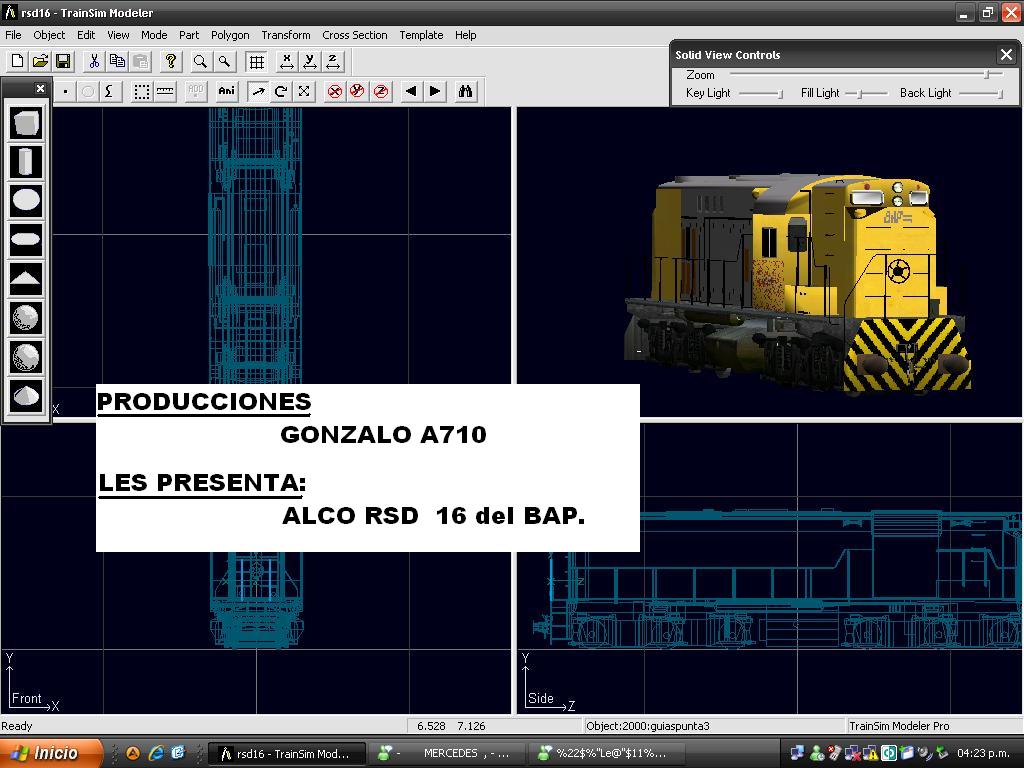This screenshot has width=1024, height=768.
Task: Open the Cross Section menu
Action: [354, 35]
